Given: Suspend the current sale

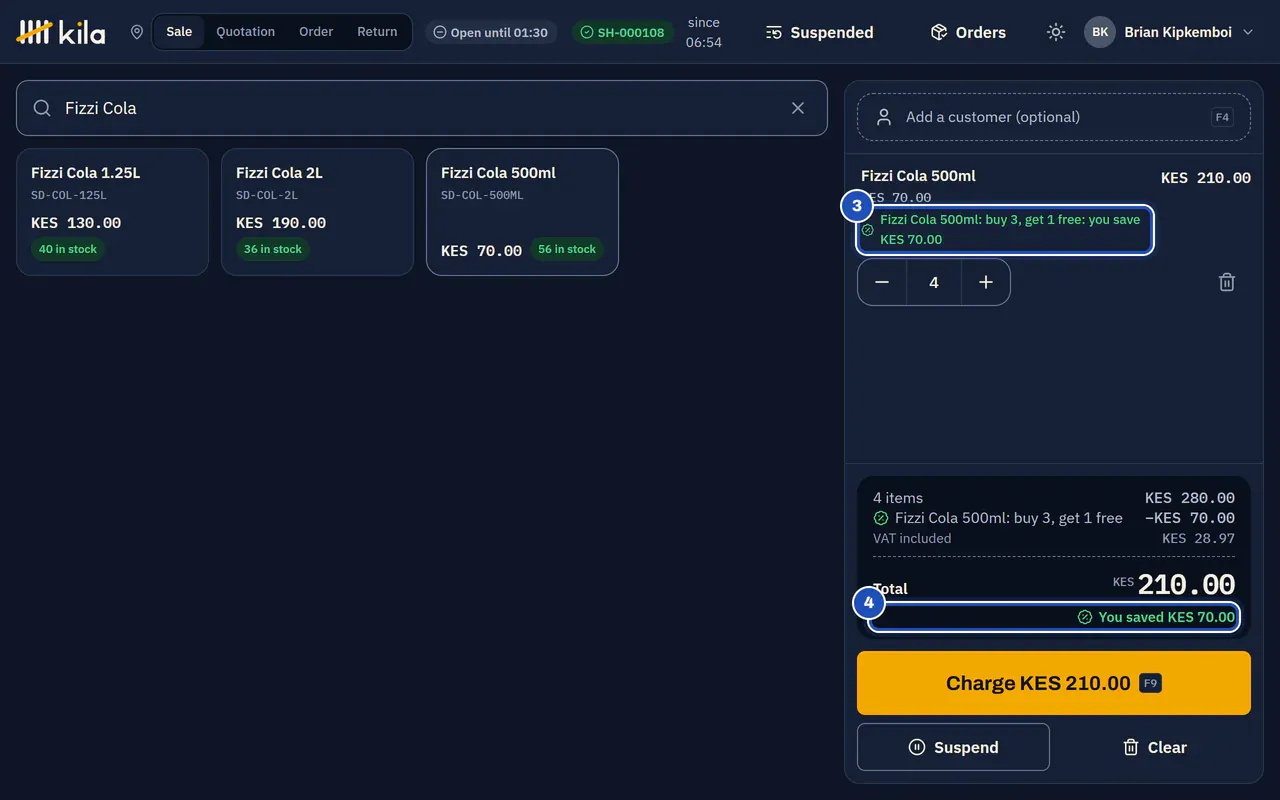Looking at the screenshot, I should 953,747.
